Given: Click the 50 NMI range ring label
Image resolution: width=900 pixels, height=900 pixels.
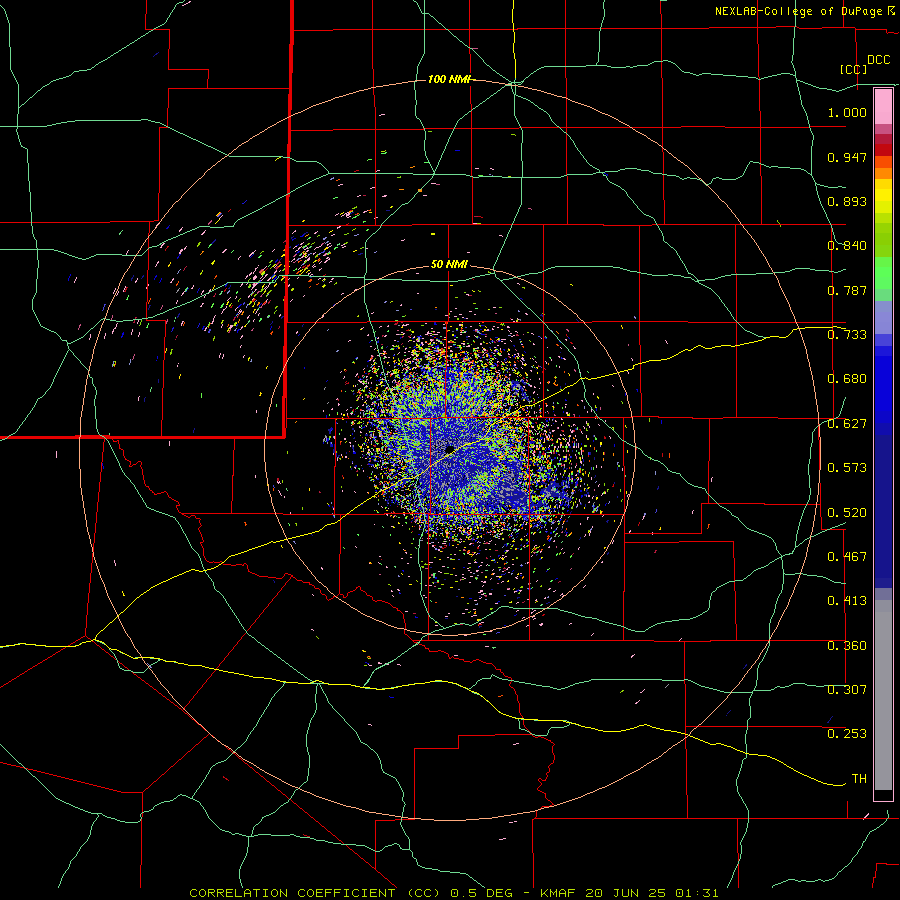Looking at the screenshot, I should (x=449, y=265).
